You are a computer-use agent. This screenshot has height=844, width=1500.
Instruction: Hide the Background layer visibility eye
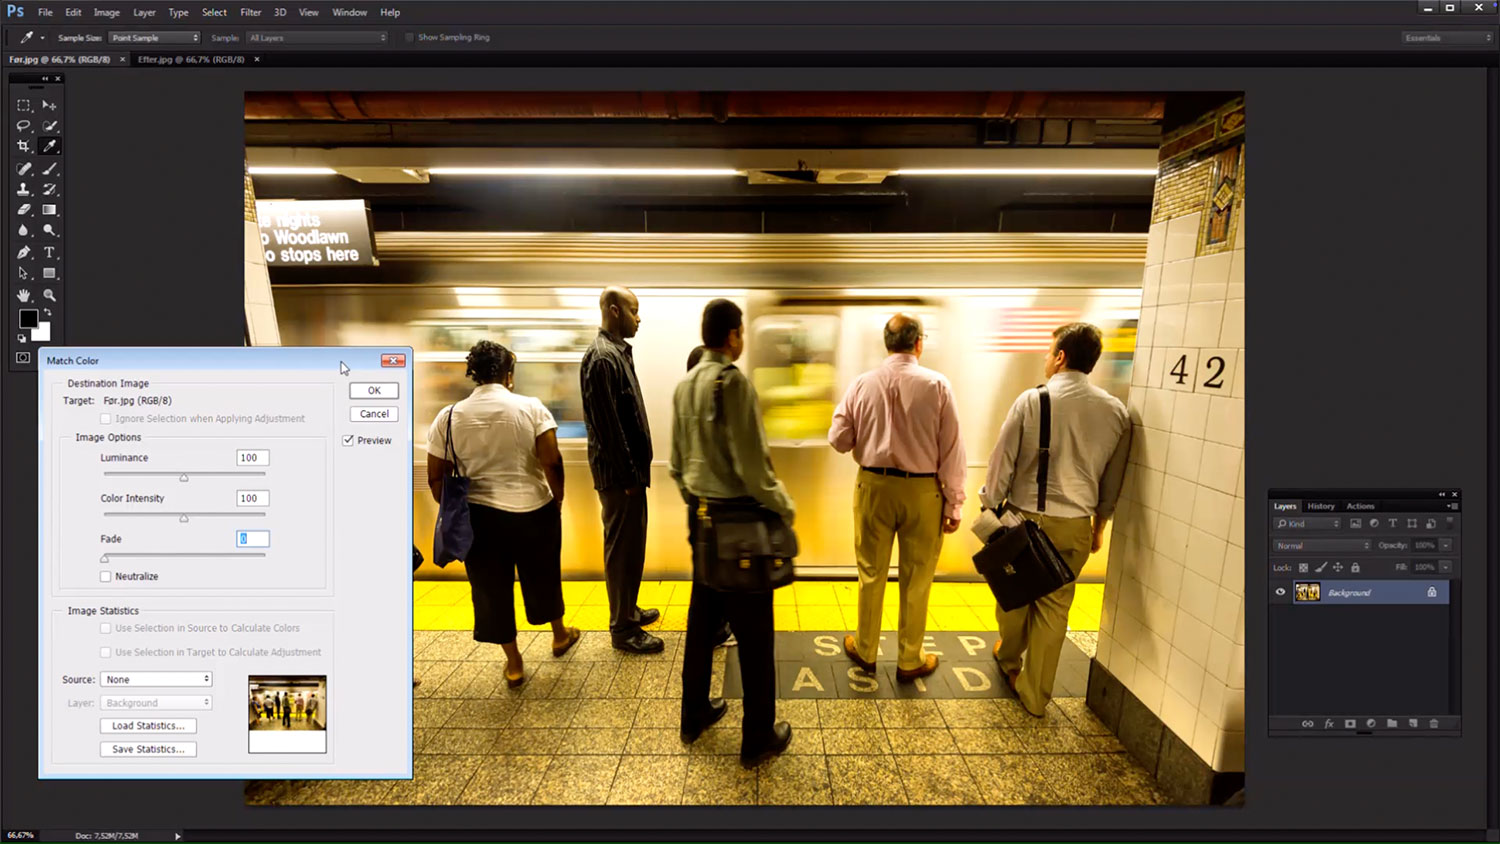(1280, 592)
